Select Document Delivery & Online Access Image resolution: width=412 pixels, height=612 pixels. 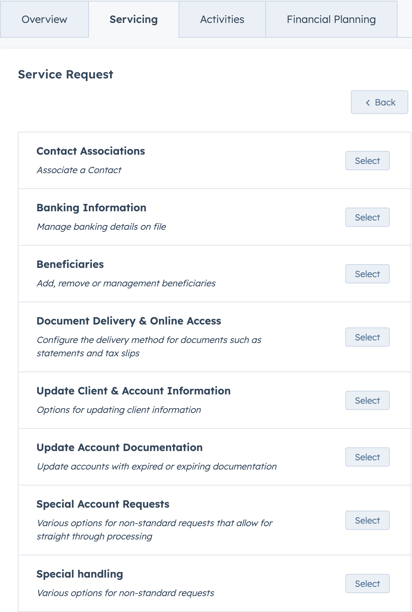367,337
